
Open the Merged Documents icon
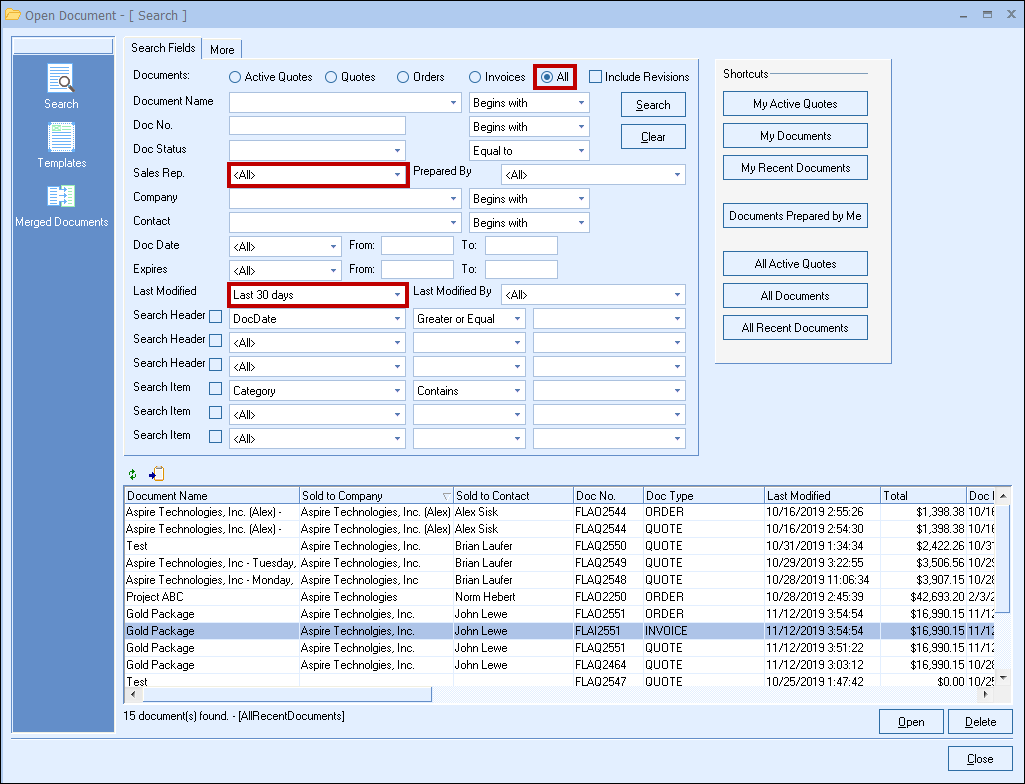pyautogui.click(x=61, y=197)
